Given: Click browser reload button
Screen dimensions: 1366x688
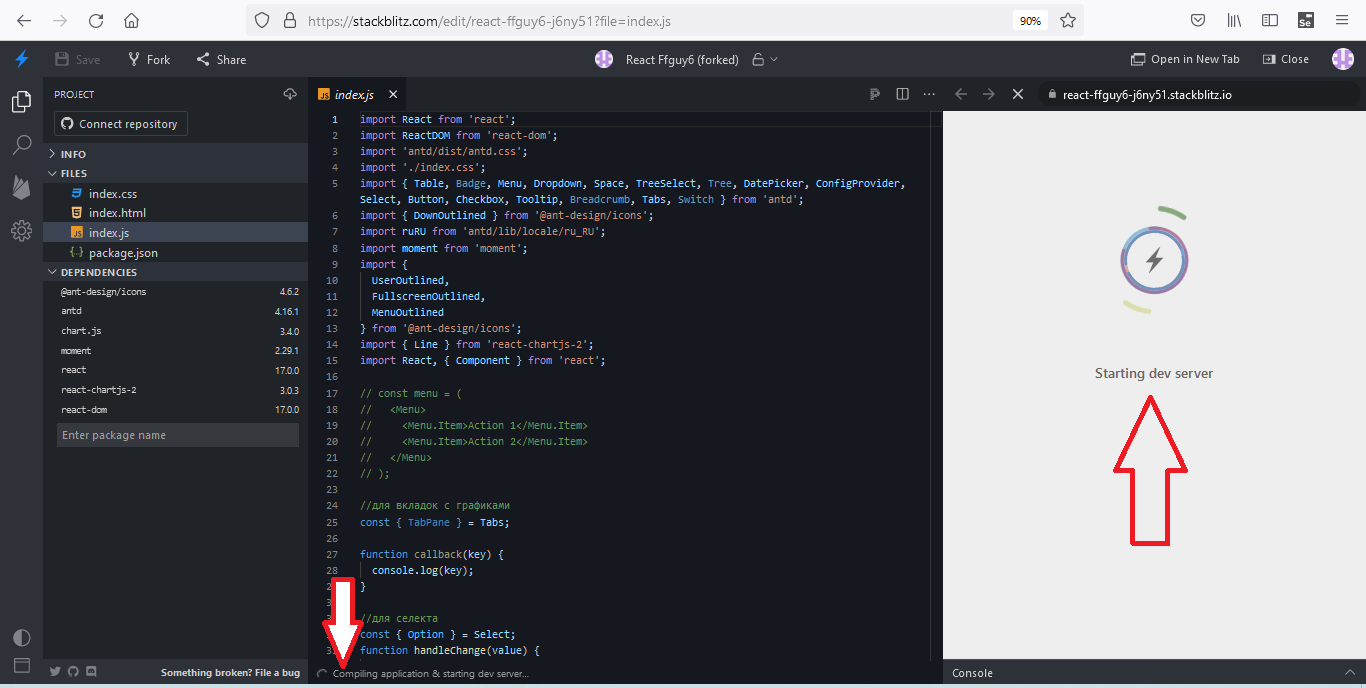Looking at the screenshot, I should (96, 20).
